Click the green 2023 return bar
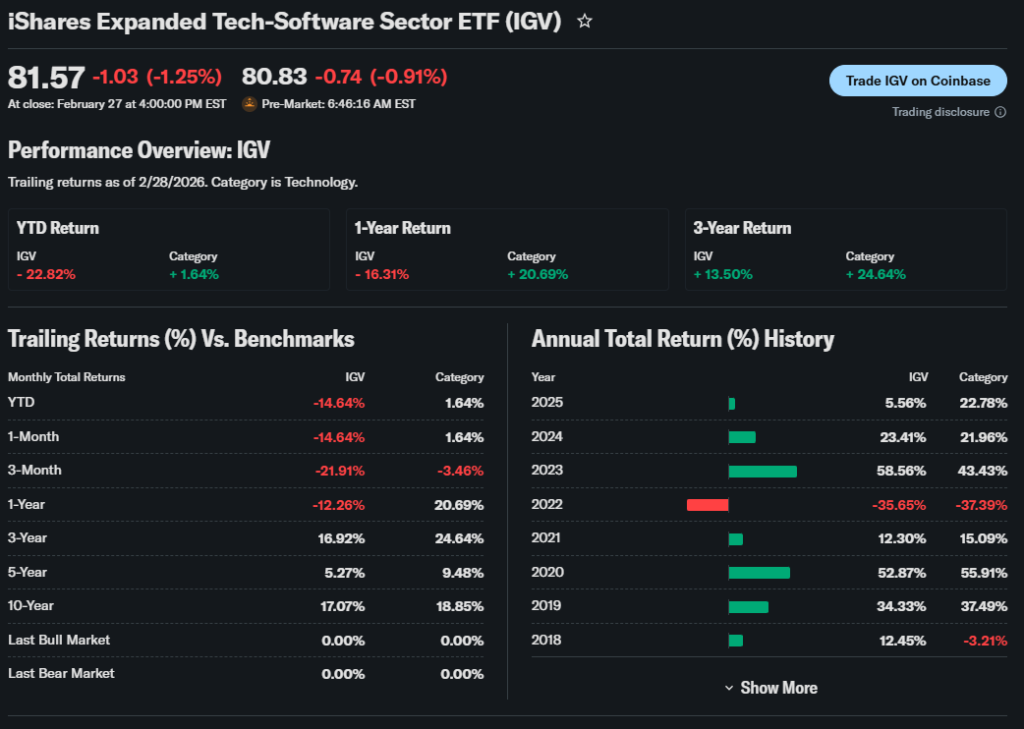 pos(762,471)
